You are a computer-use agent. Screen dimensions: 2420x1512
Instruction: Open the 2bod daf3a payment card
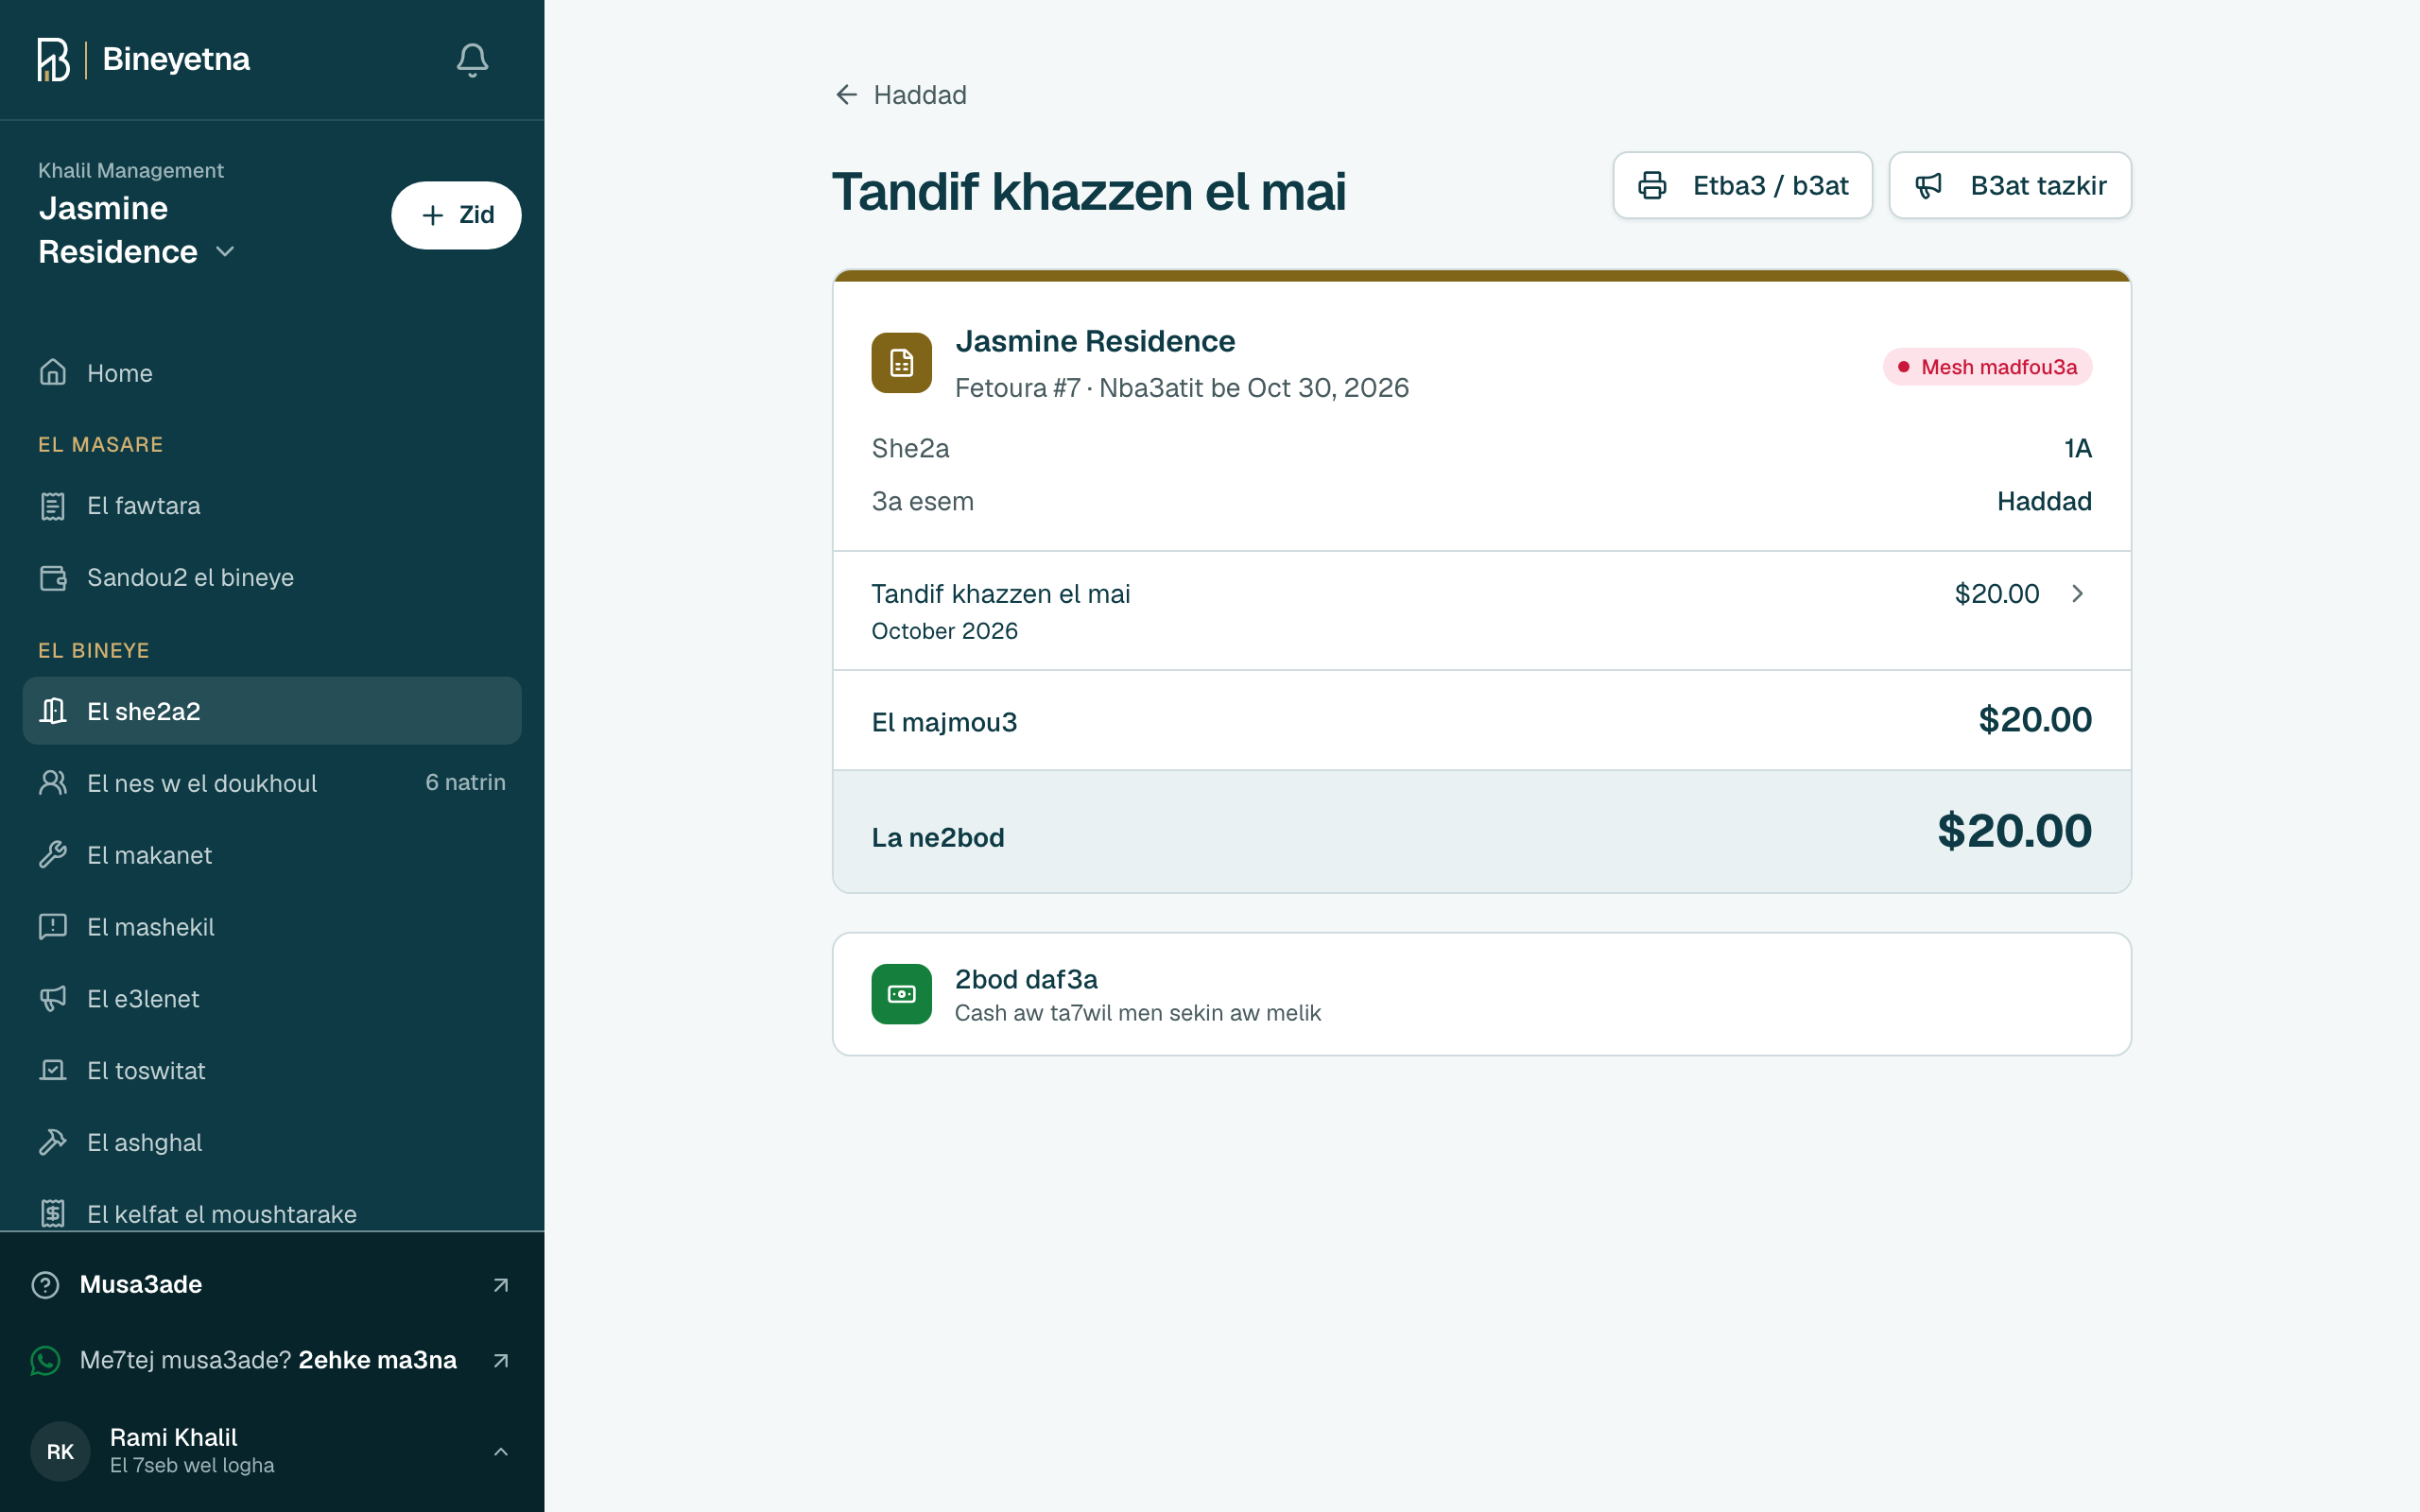1481,994
